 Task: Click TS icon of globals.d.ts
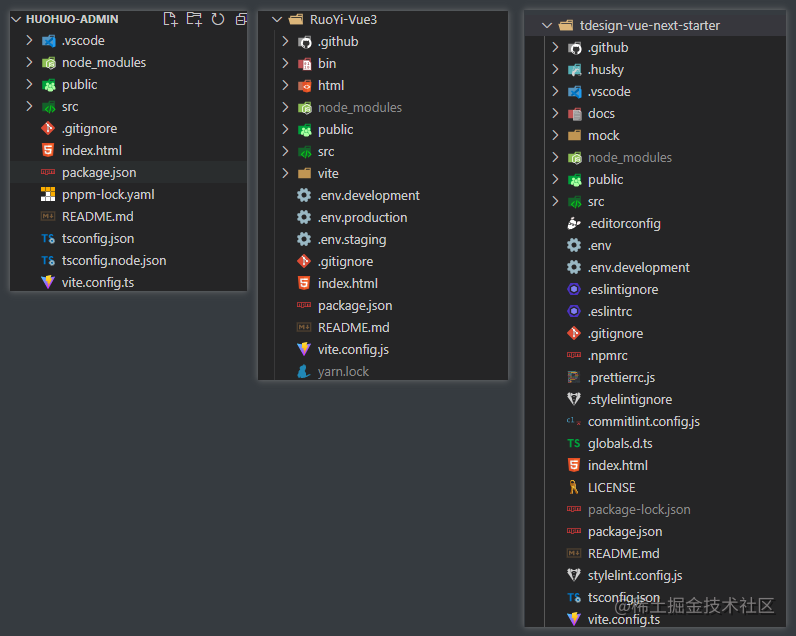tap(574, 443)
